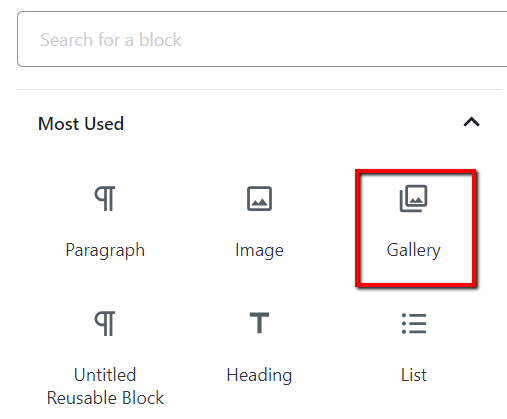This screenshot has height=419, width=507.
Task: Insert an Image block via its icon
Action: pos(259,199)
